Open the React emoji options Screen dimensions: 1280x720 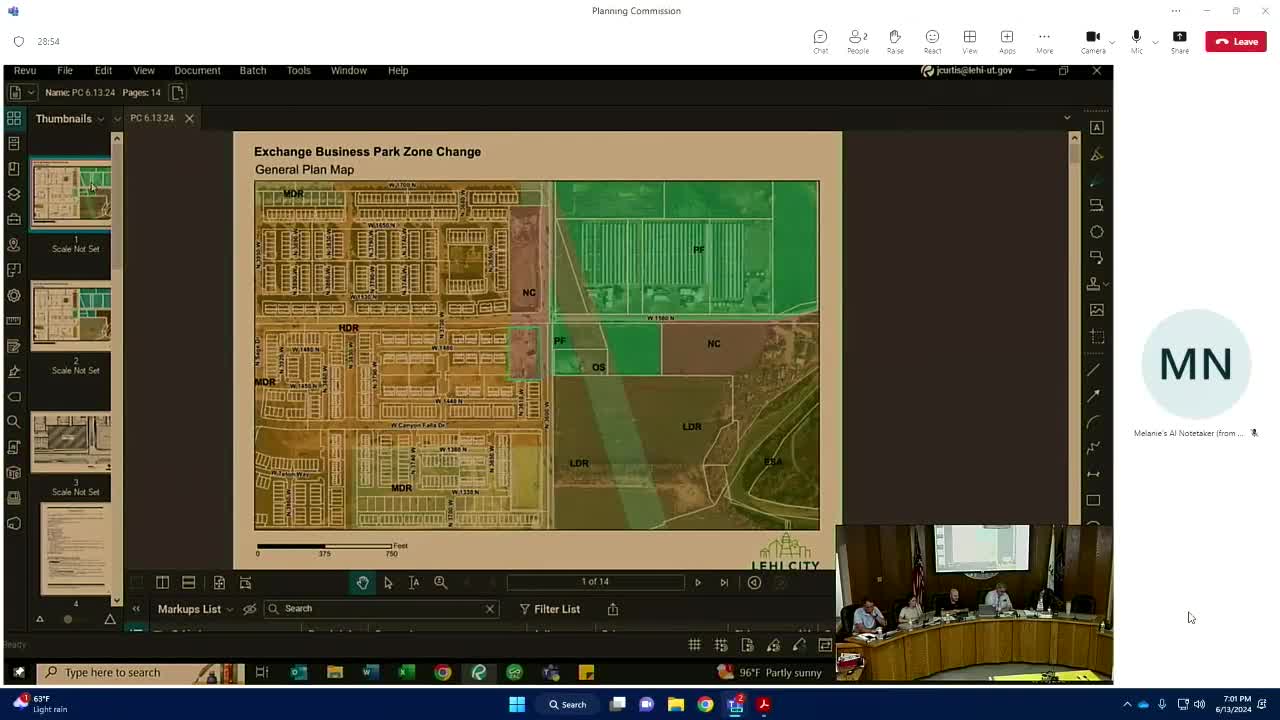932,41
